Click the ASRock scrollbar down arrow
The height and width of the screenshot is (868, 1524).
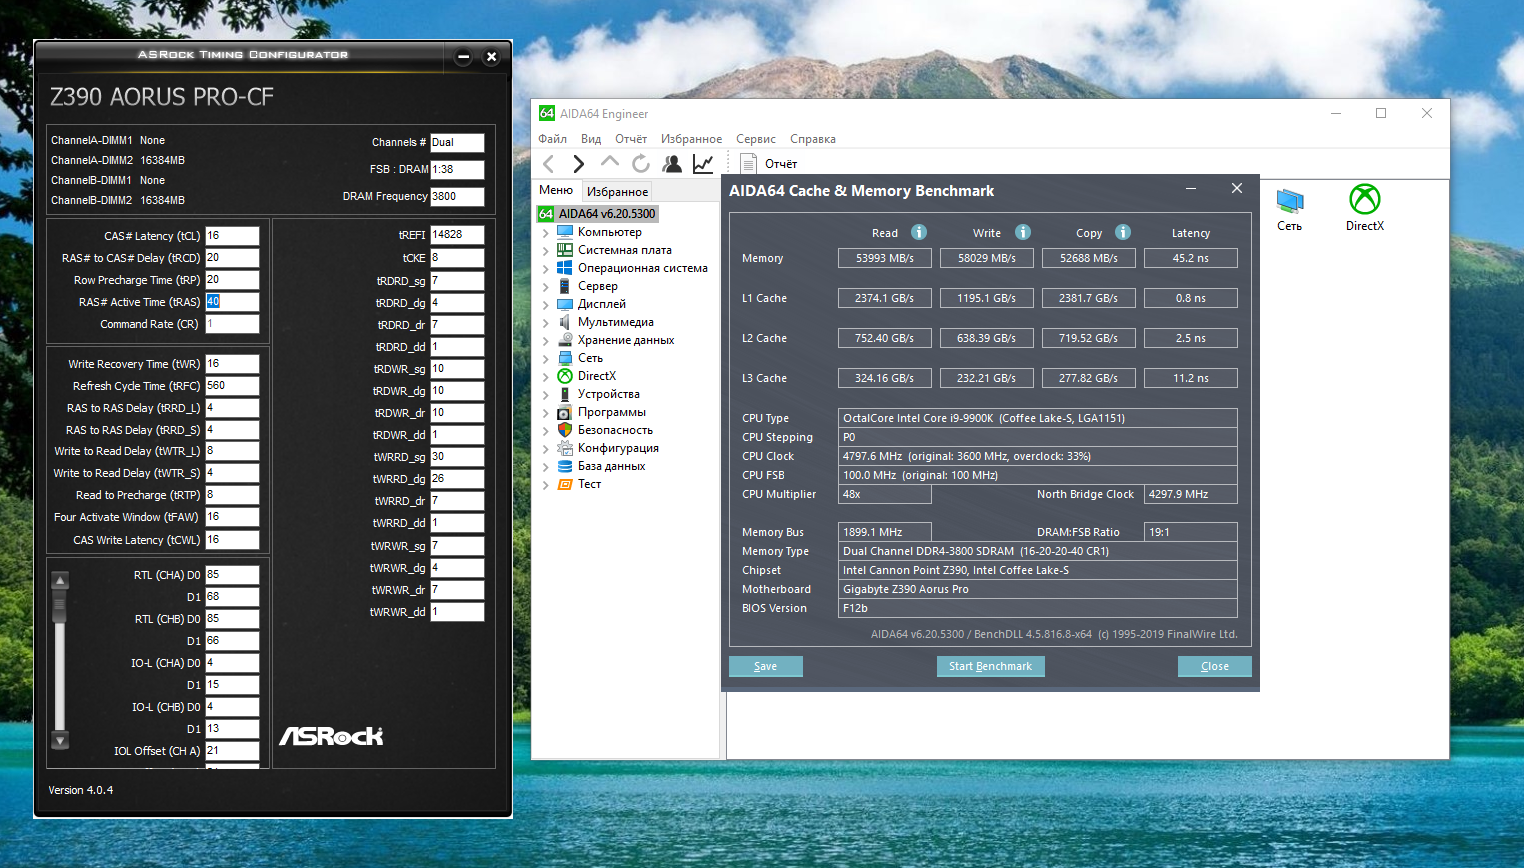[60, 741]
